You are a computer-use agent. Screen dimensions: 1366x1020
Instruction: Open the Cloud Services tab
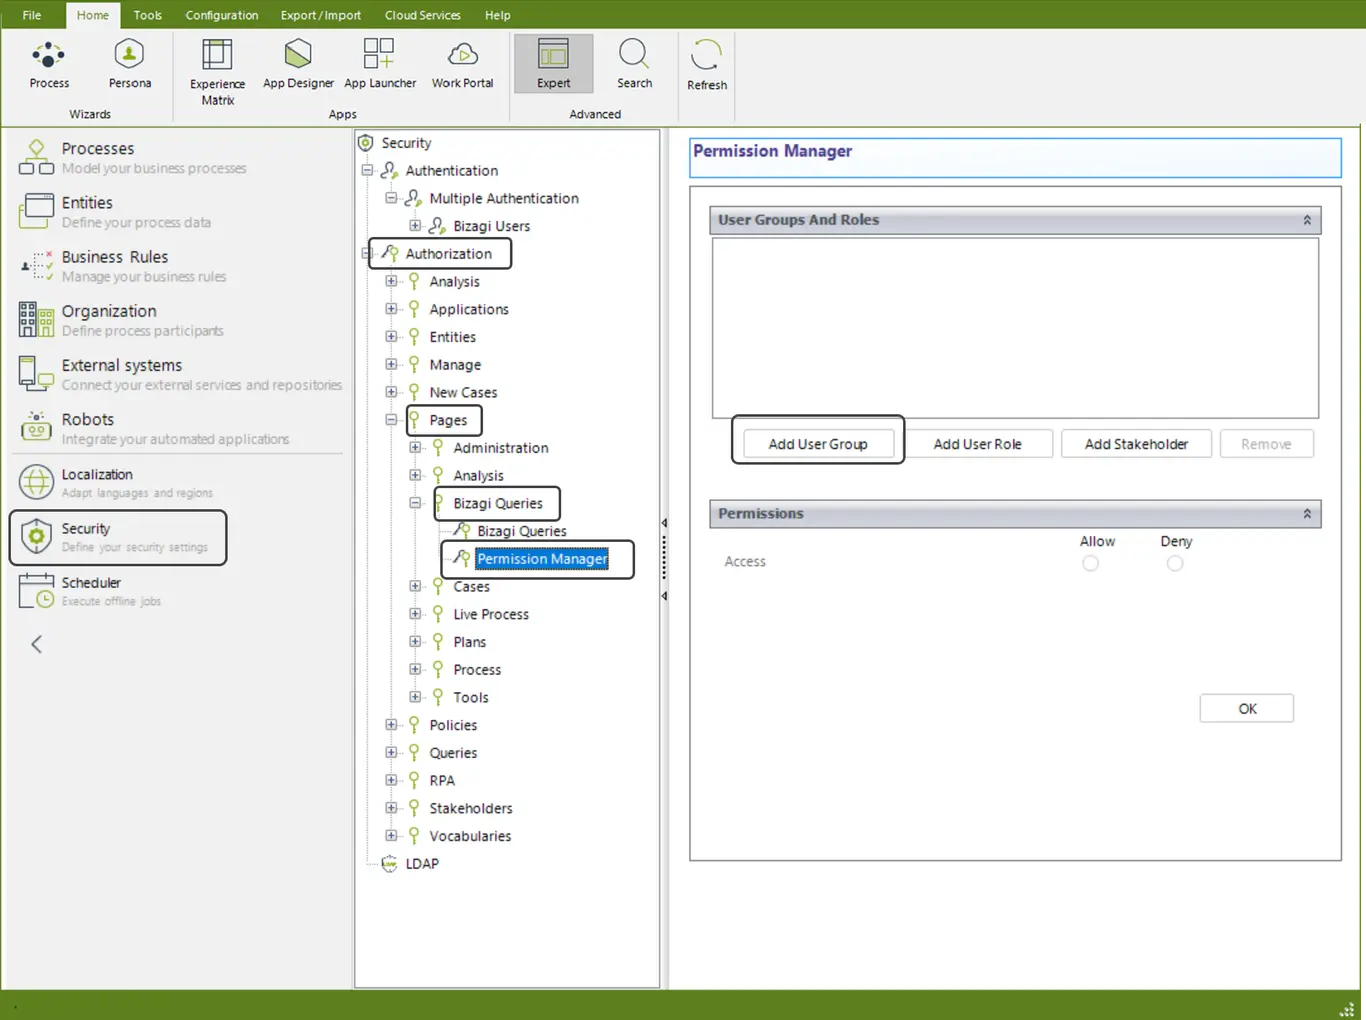pyautogui.click(x=423, y=15)
